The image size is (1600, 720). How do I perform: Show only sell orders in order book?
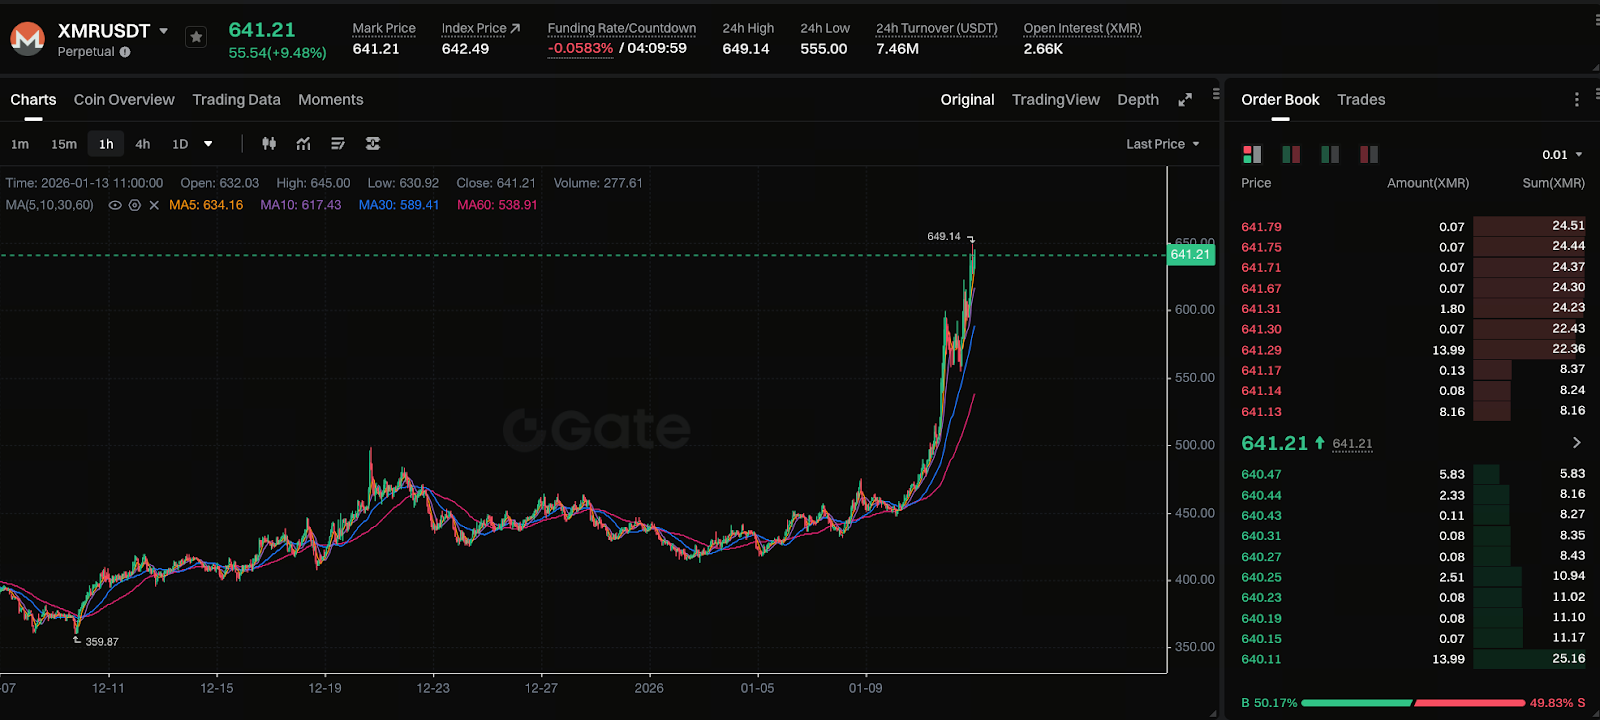pos(1369,154)
